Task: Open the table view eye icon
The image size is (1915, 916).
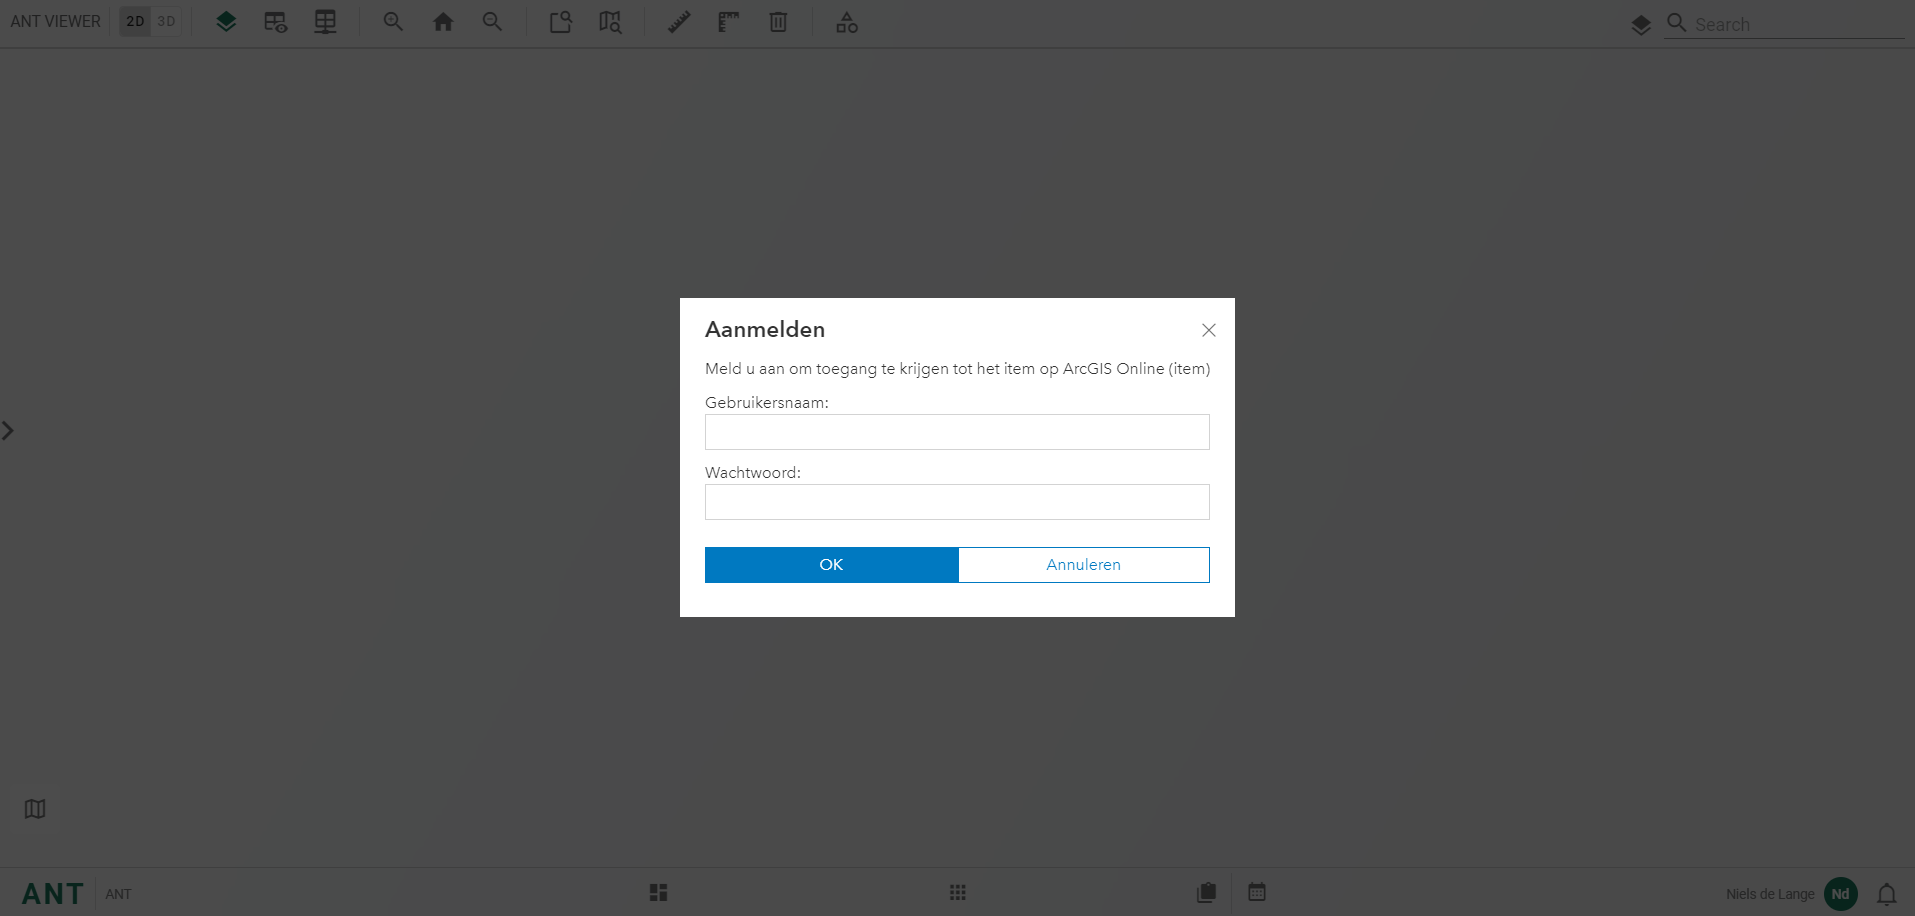Action: pos(275,22)
